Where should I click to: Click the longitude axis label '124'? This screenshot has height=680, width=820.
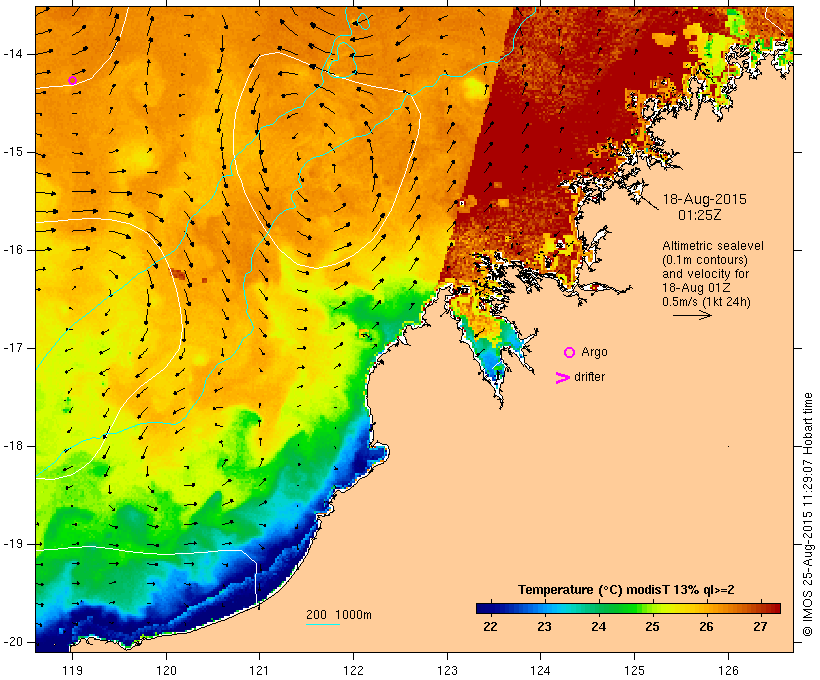click(540, 670)
